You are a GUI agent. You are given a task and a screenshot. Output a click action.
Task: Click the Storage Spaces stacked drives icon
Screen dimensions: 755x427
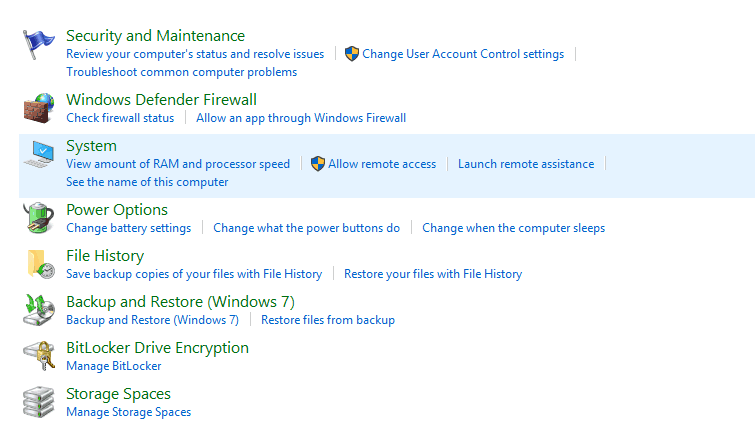coord(39,401)
